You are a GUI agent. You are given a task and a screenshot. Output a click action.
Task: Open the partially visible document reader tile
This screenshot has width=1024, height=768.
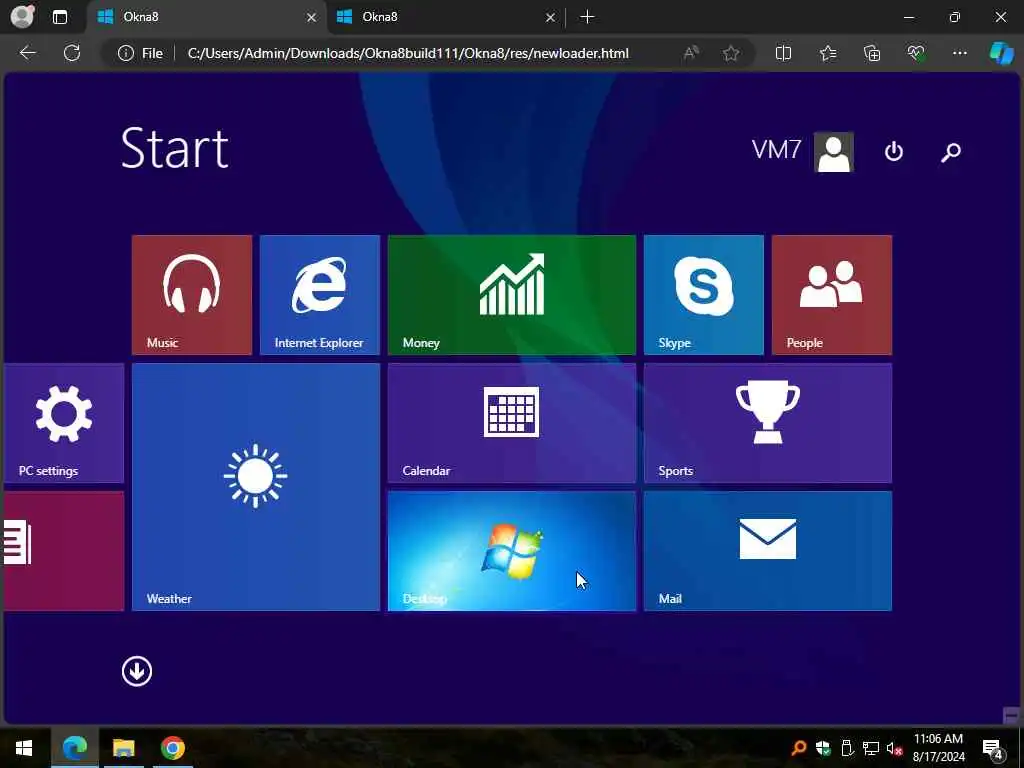[64, 551]
